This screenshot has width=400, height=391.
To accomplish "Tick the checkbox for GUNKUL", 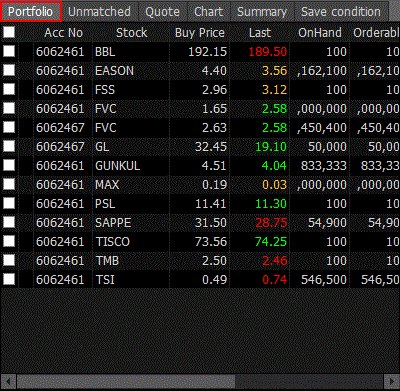I will [x=9, y=165].
